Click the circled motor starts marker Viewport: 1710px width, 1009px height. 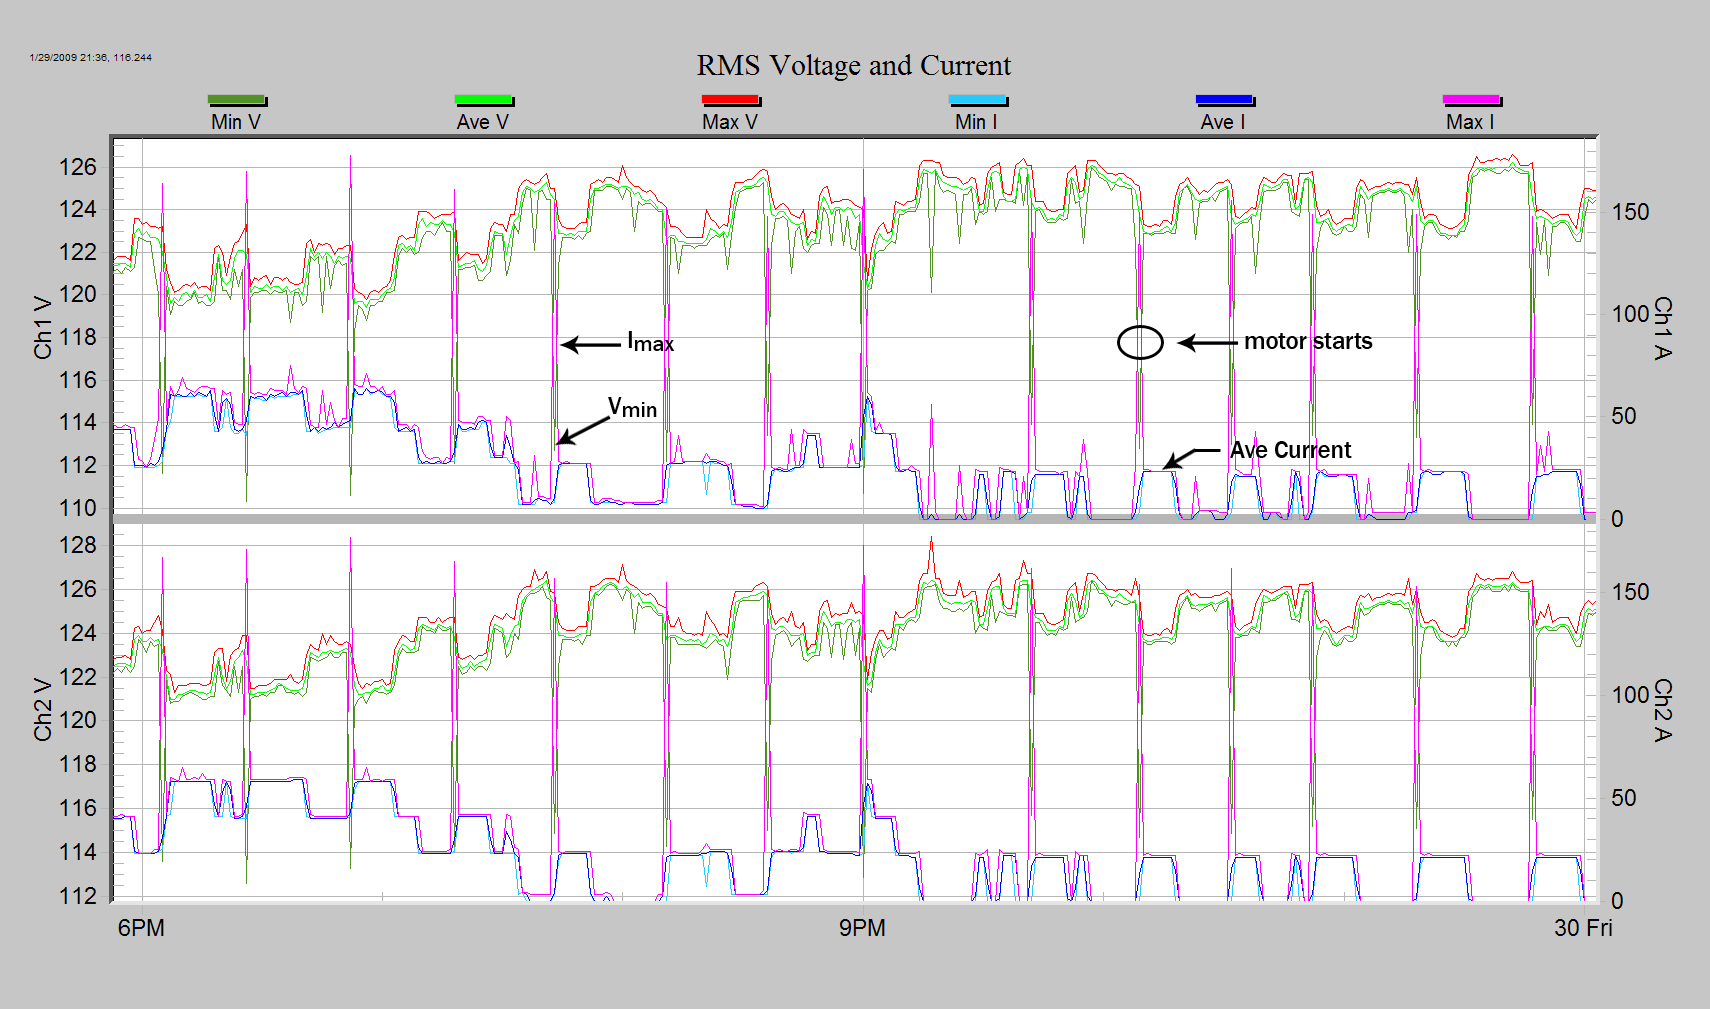click(x=1141, y=343)
